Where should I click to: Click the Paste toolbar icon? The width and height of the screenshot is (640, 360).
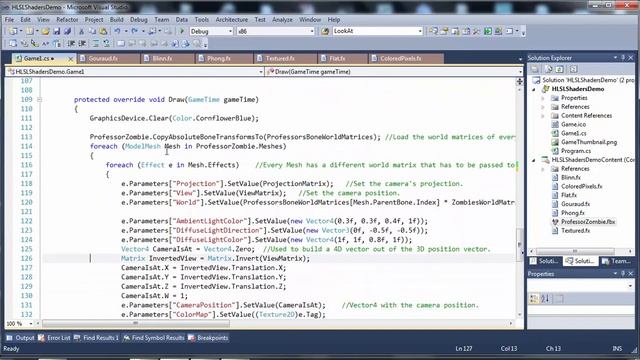(x=103, y=31)
